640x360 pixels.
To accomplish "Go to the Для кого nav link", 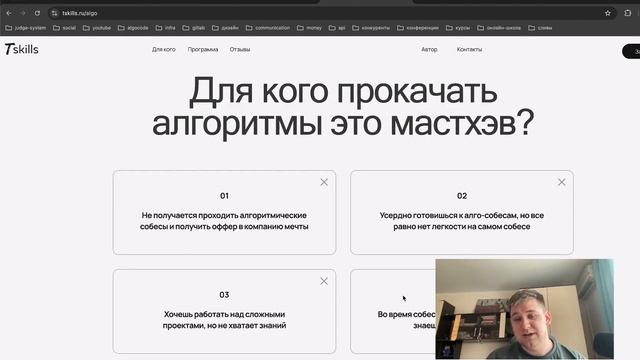I will click(x=164, y=49).
